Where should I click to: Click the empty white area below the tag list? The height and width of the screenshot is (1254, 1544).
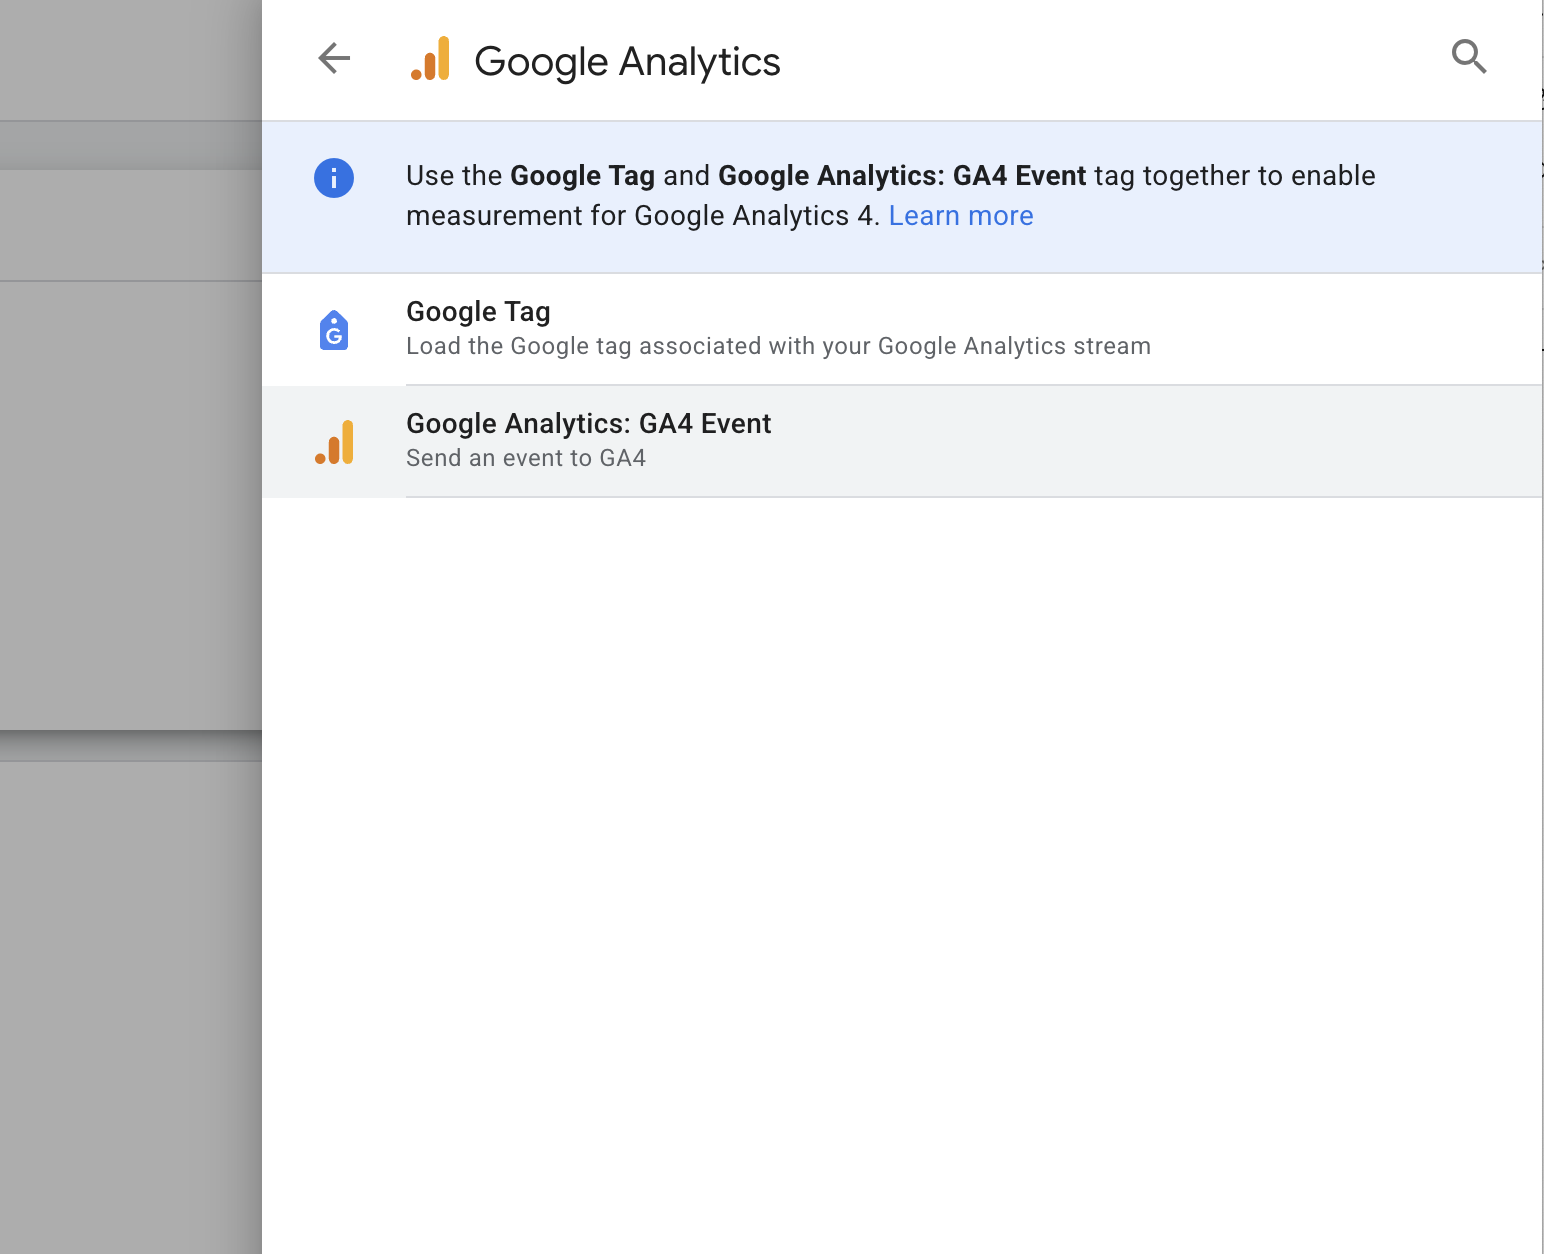(x=900, y=850)
